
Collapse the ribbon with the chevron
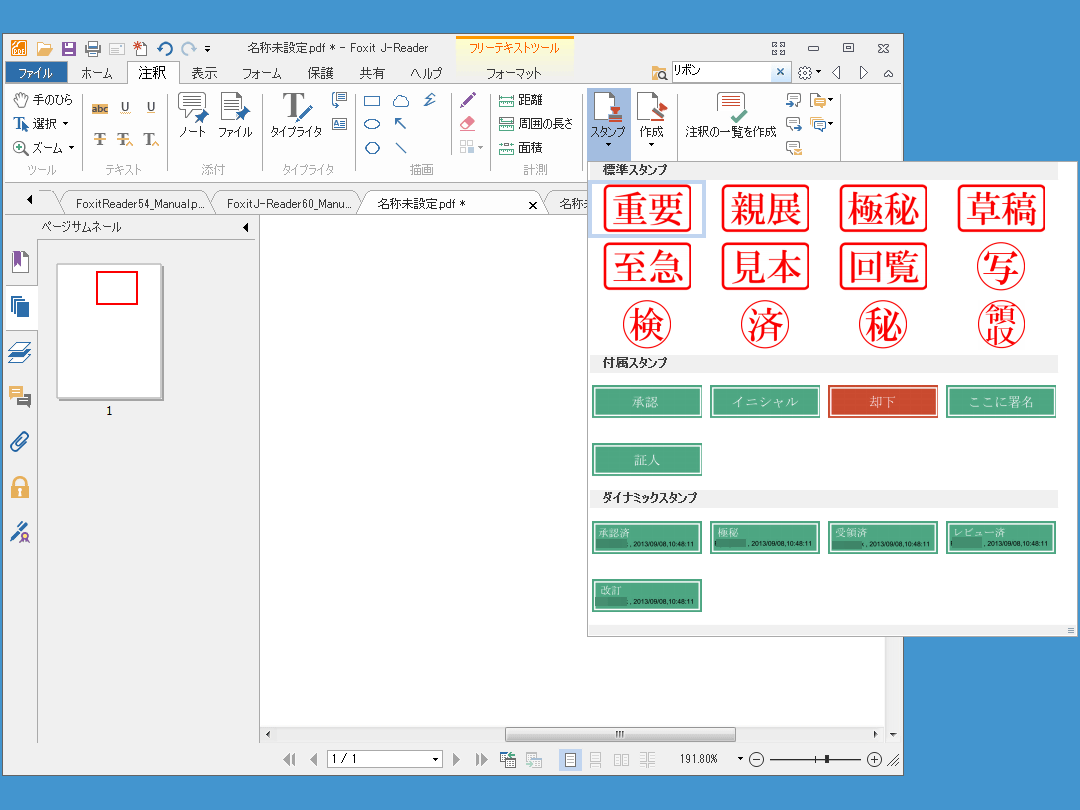point(889,73)
